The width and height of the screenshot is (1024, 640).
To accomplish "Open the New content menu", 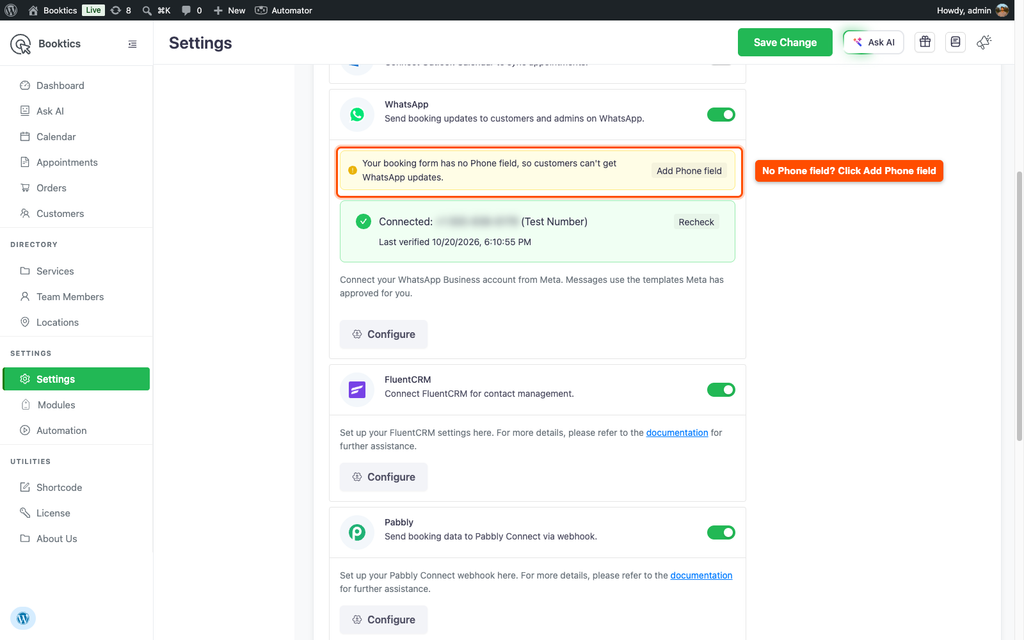I will (229, 10).
